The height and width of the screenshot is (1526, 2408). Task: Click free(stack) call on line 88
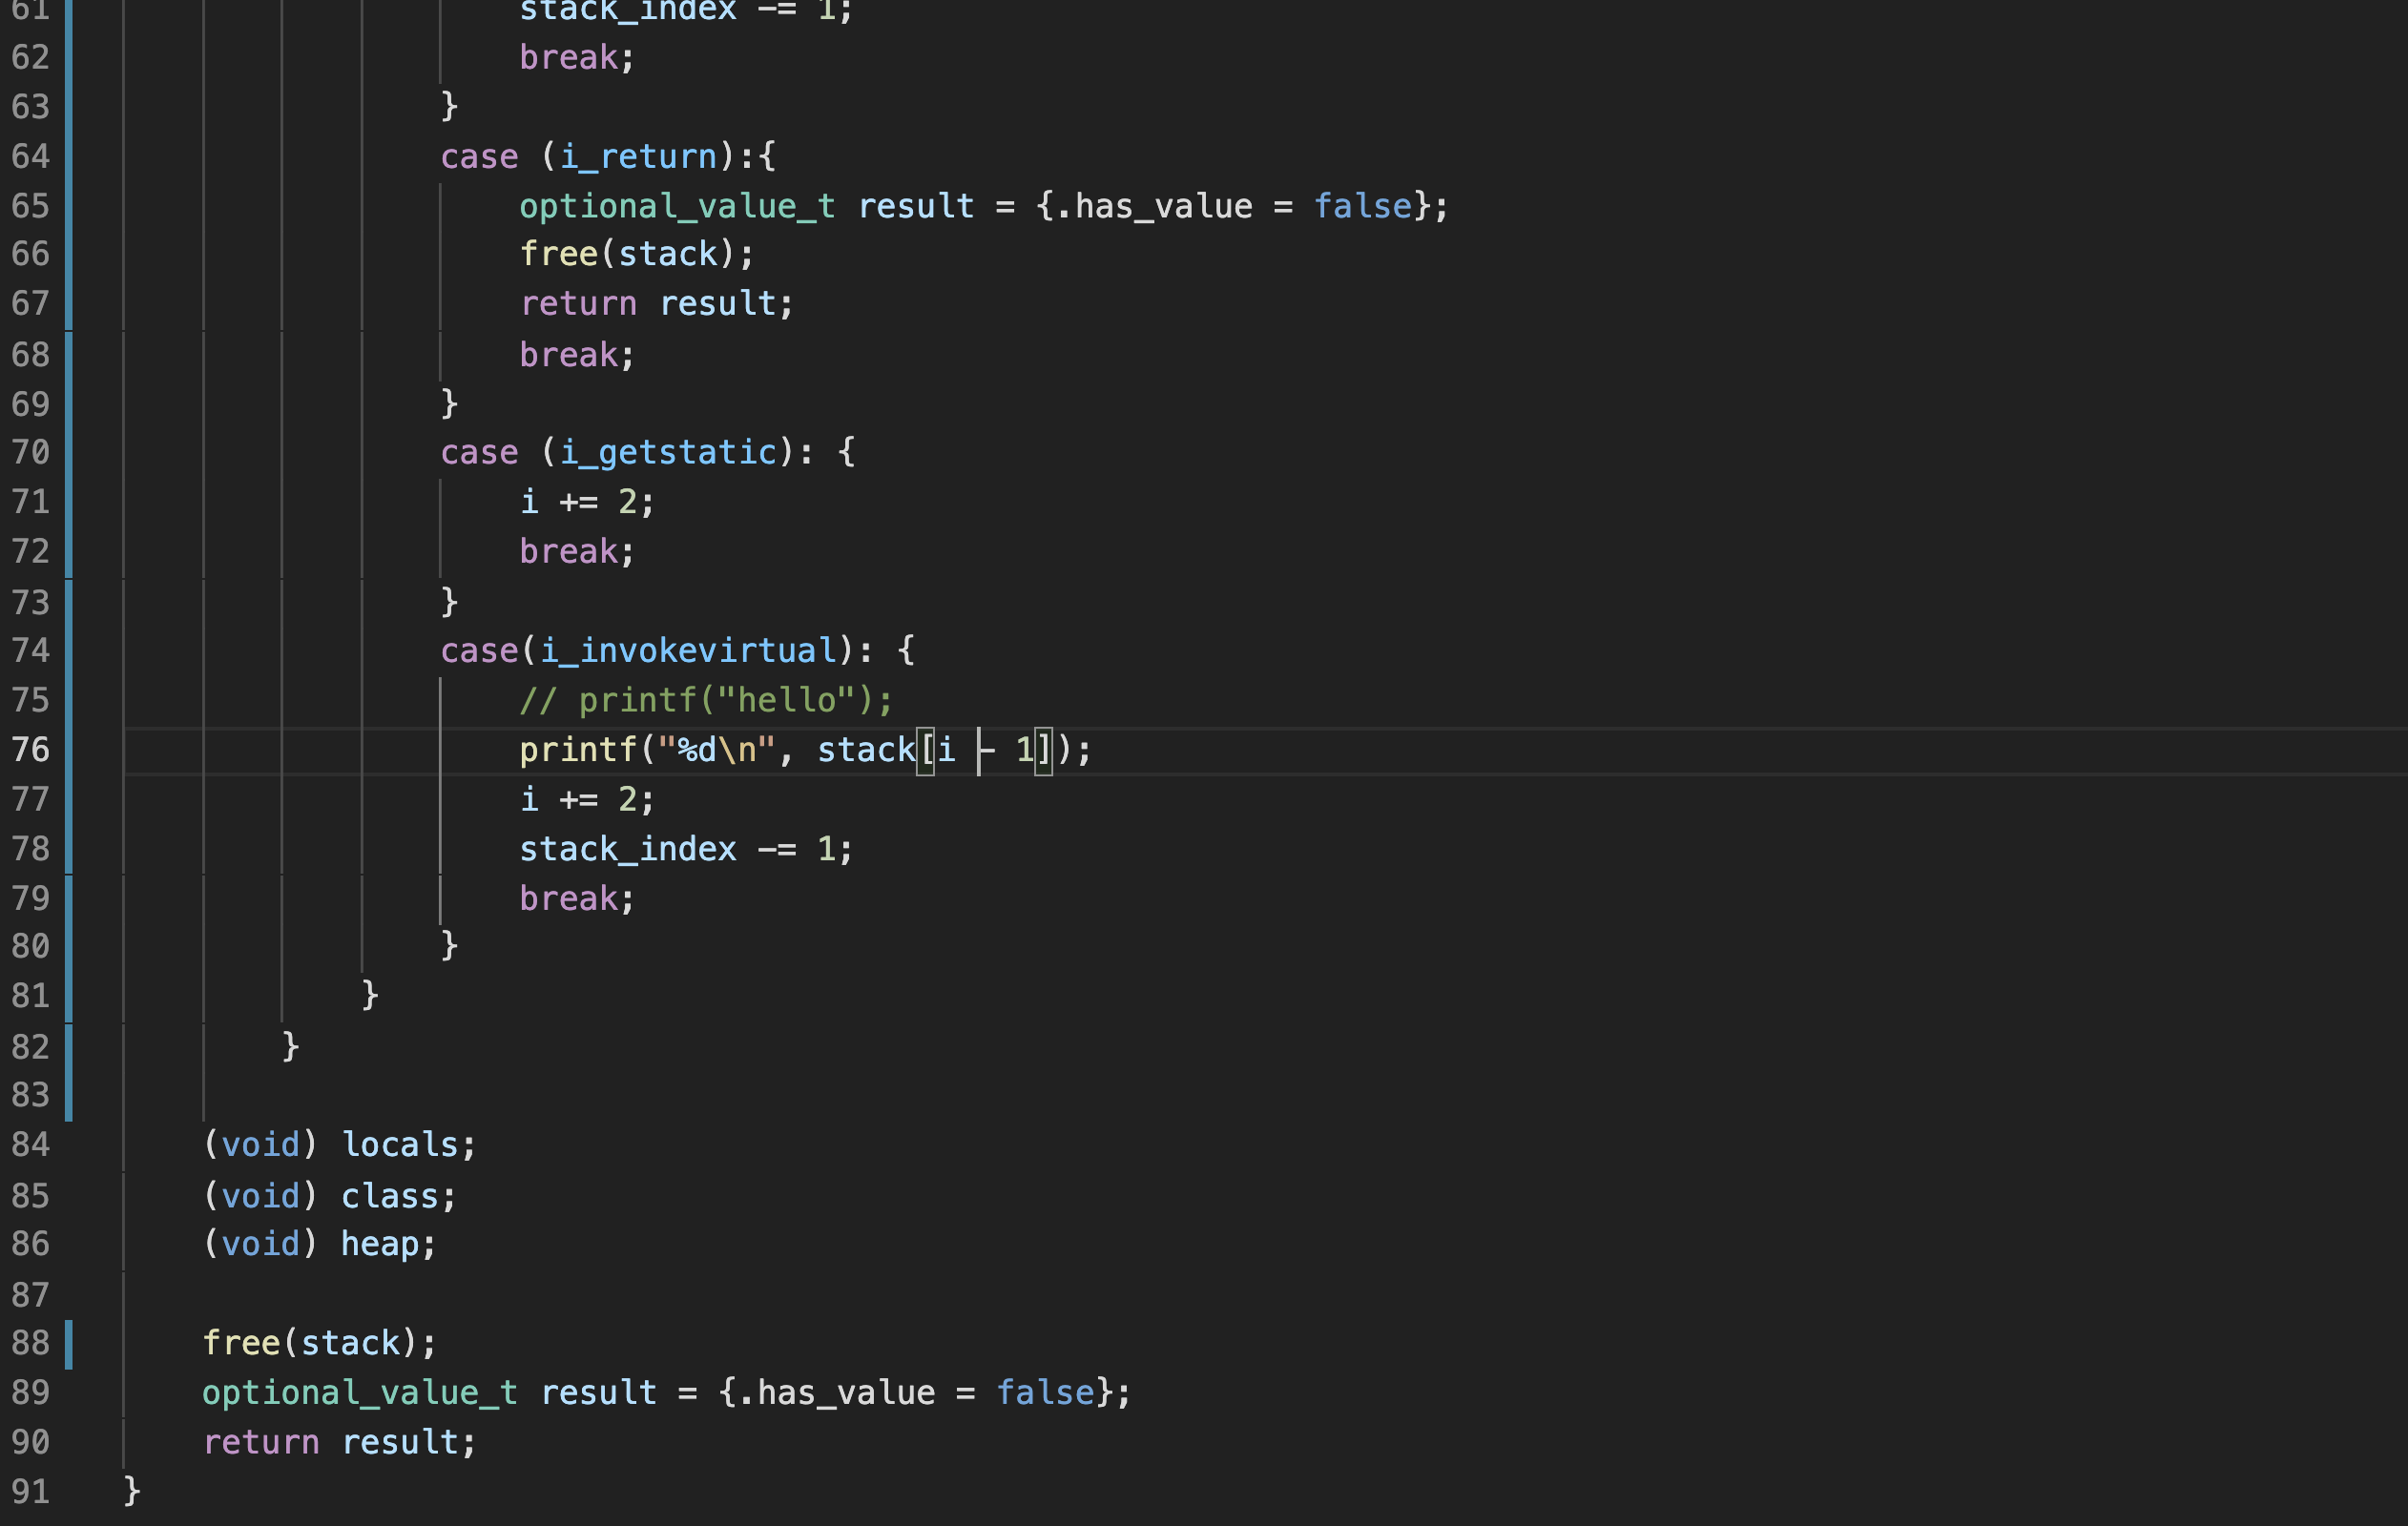pyautogui.click(x=318, y=1342)
